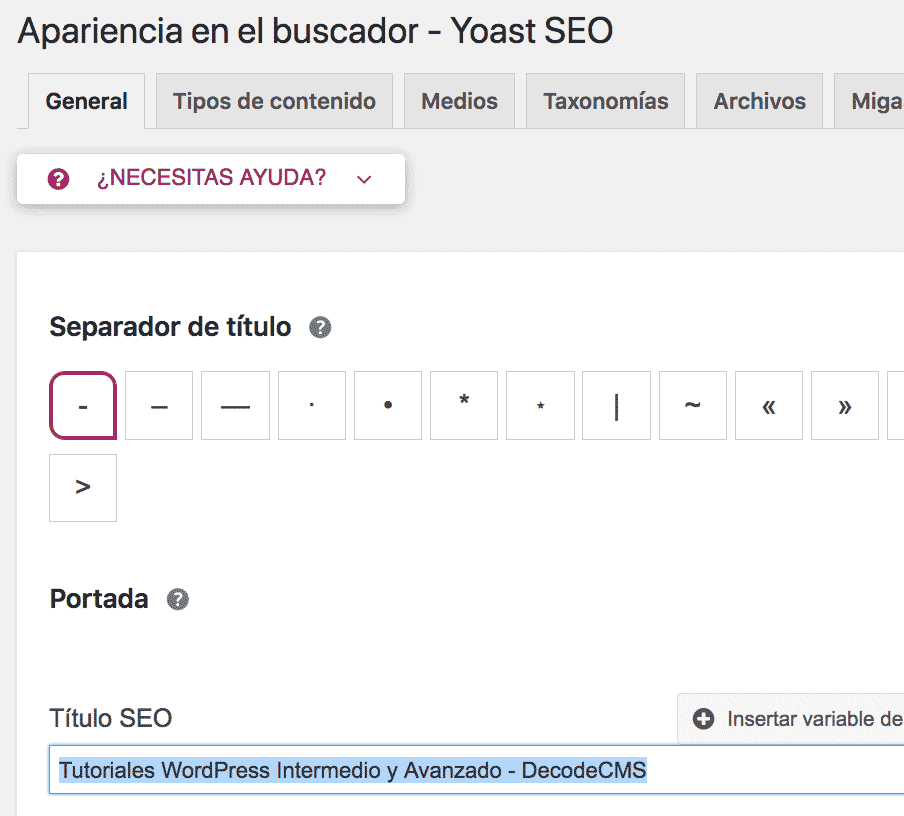Image resolution: width=904 pixels, height=816 pixels.
Task: Select the vertical bar separator
Action: tap(616, 405)
